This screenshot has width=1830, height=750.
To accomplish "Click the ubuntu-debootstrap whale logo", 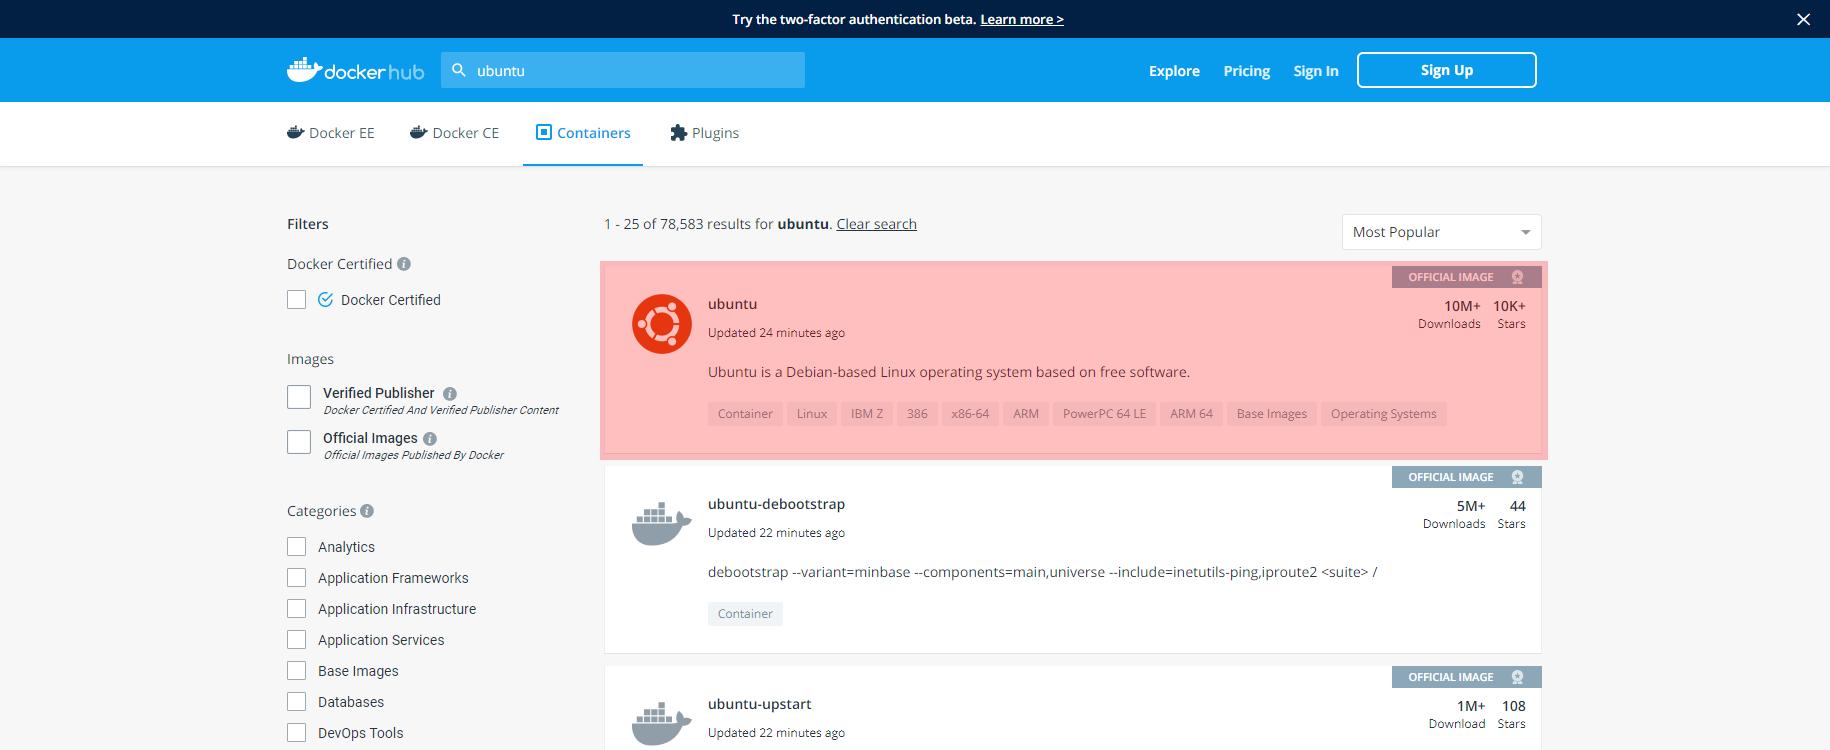I will [x=662, y=524].
